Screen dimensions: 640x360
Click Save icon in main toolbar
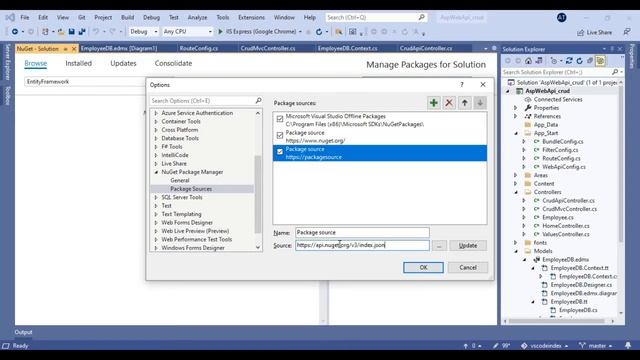click(71, 31)
